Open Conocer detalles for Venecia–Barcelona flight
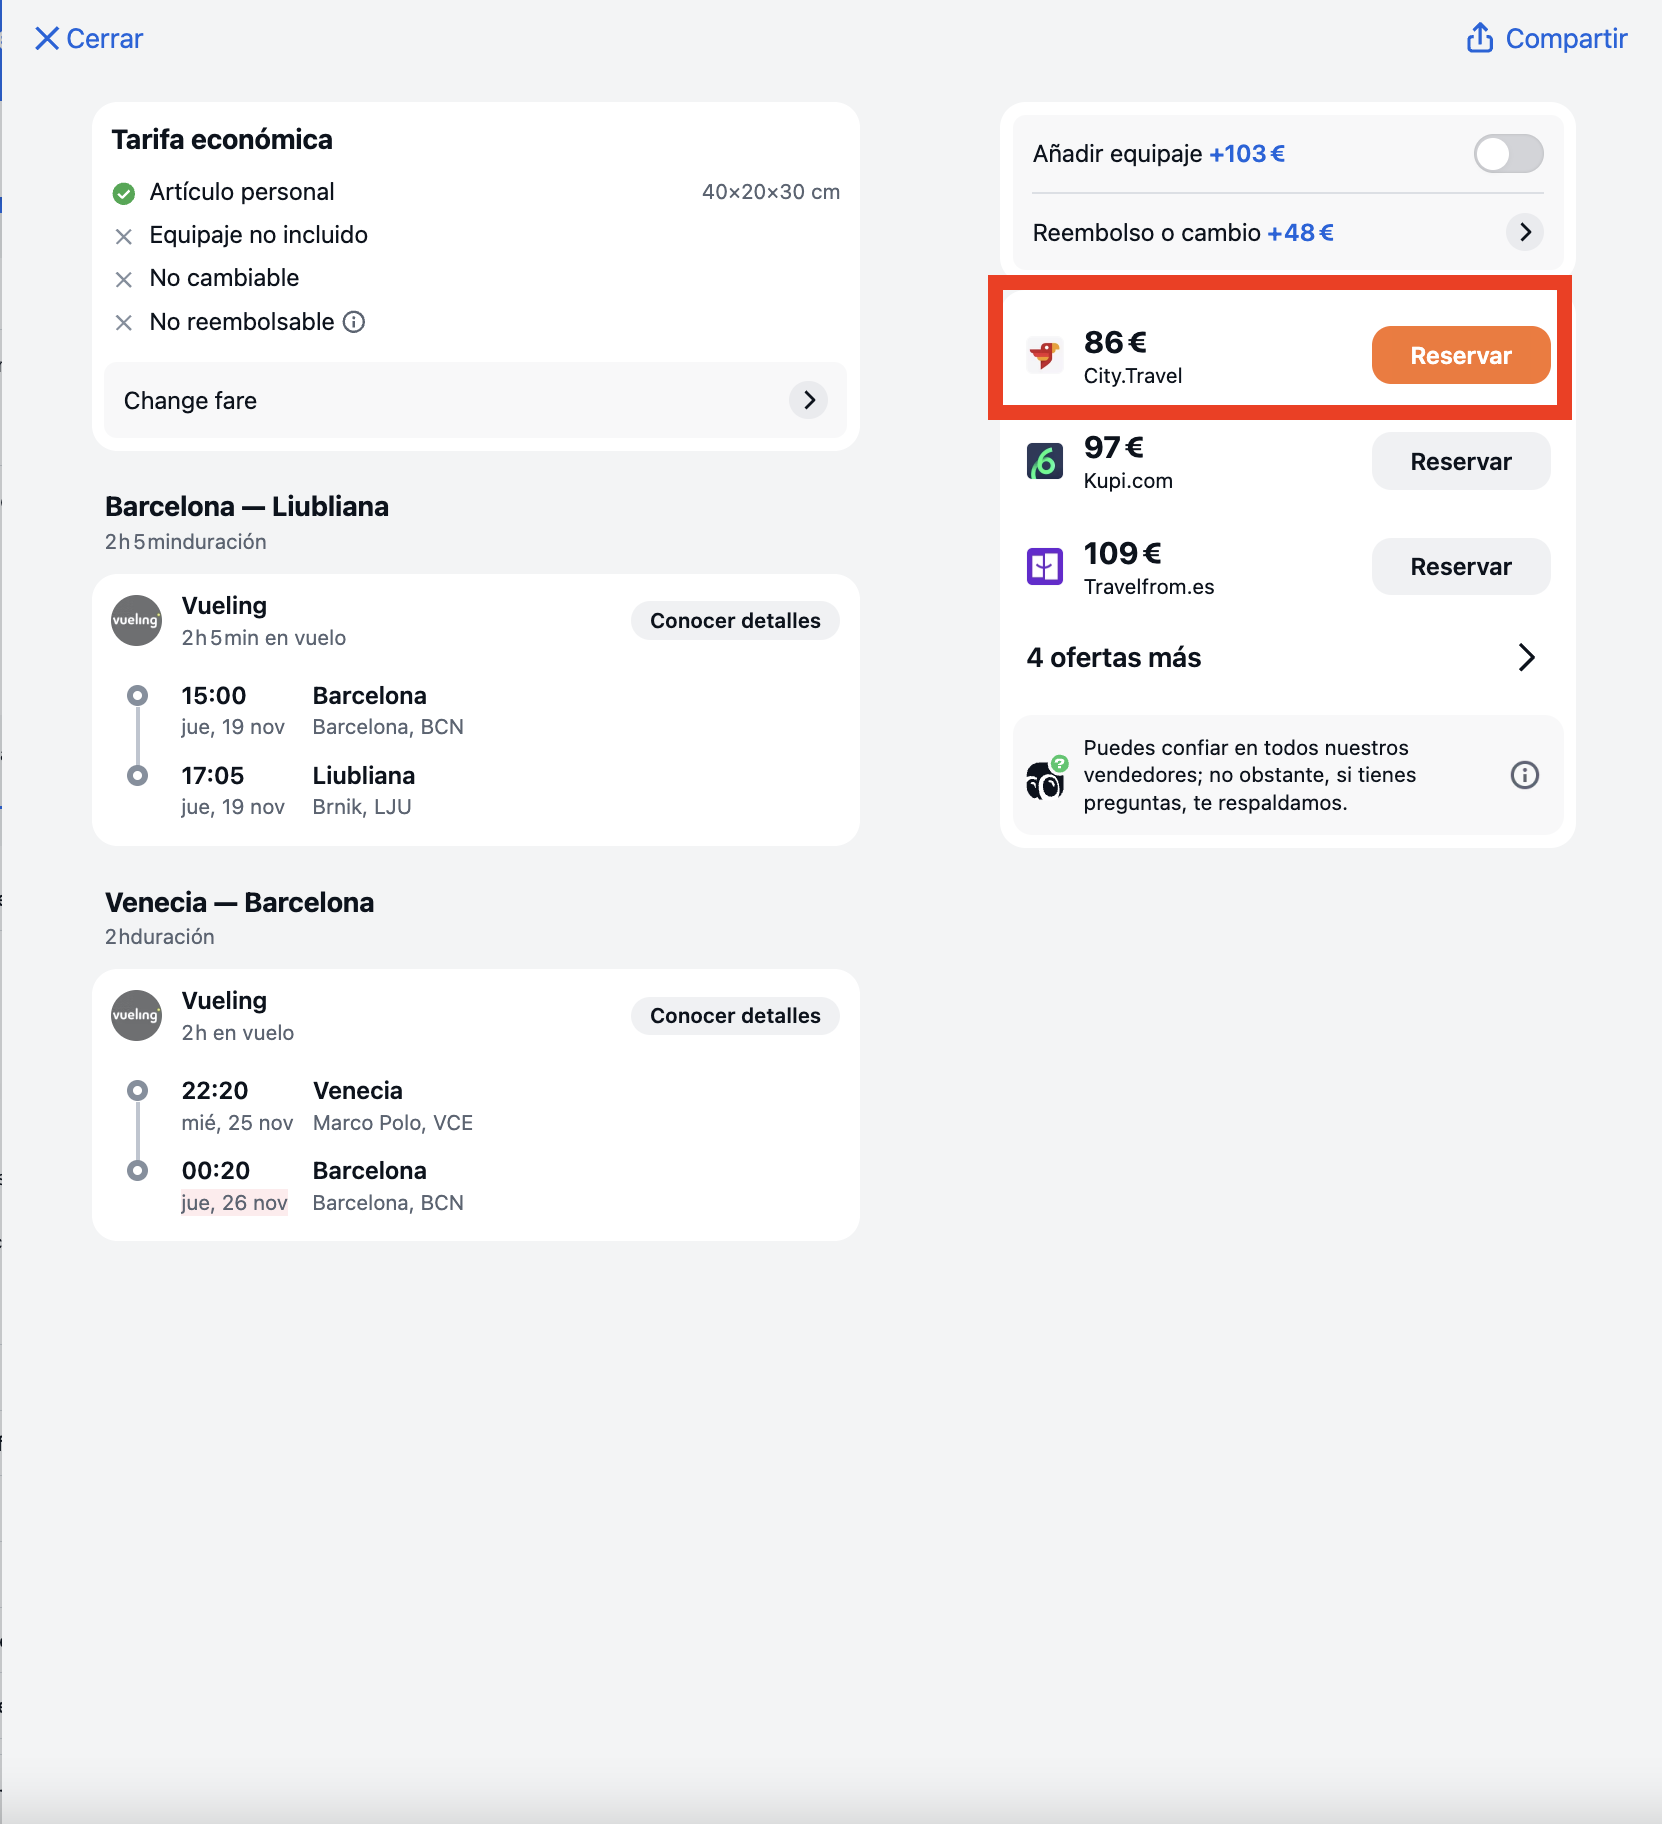 click(x=735, y=1016)
